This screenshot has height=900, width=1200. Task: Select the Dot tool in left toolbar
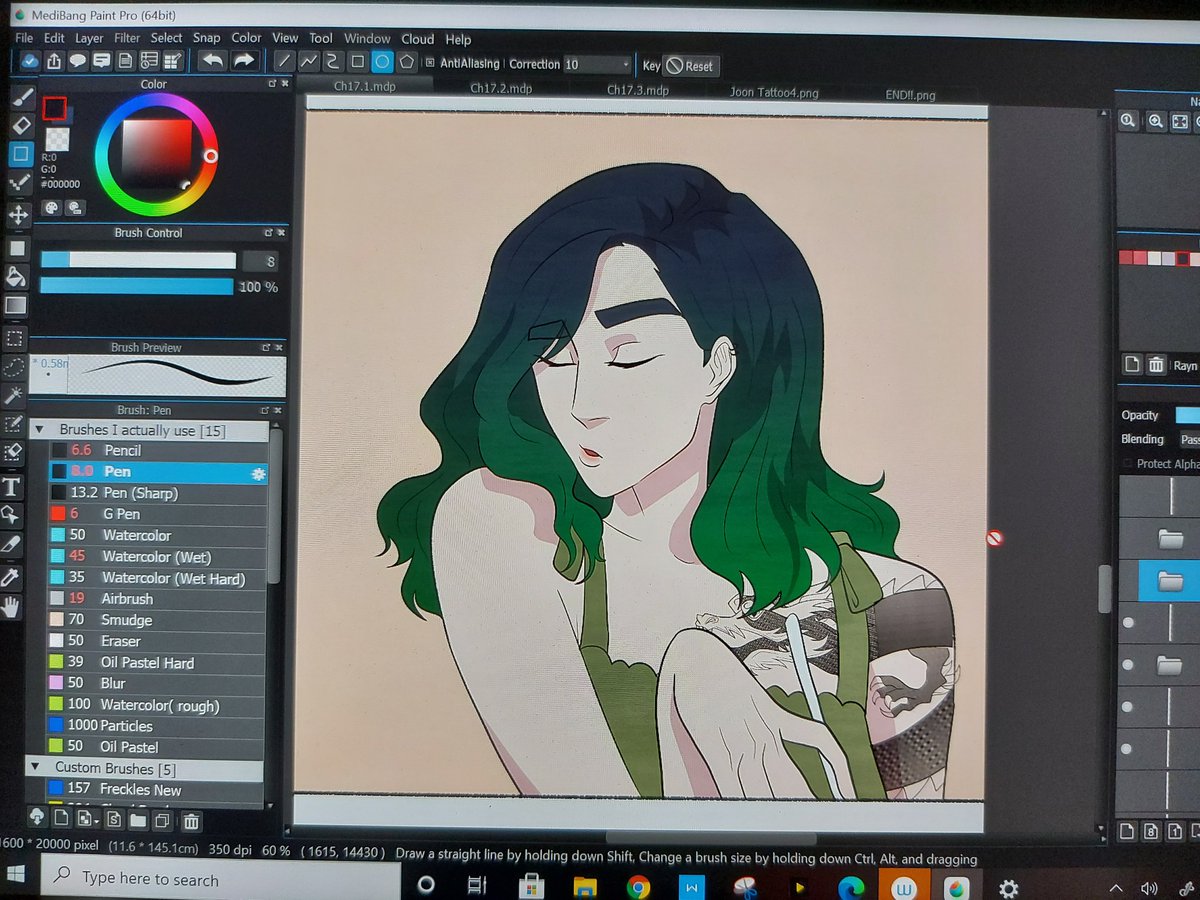coord(19,183)
